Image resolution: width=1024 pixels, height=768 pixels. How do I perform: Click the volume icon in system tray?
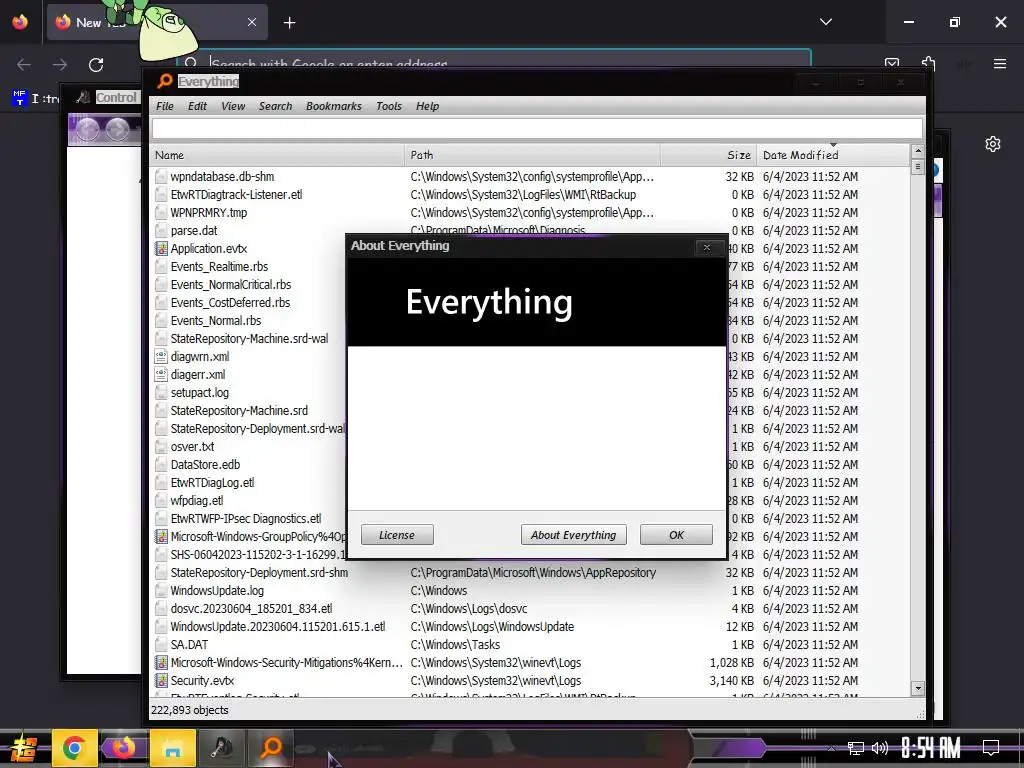[880, 748]
